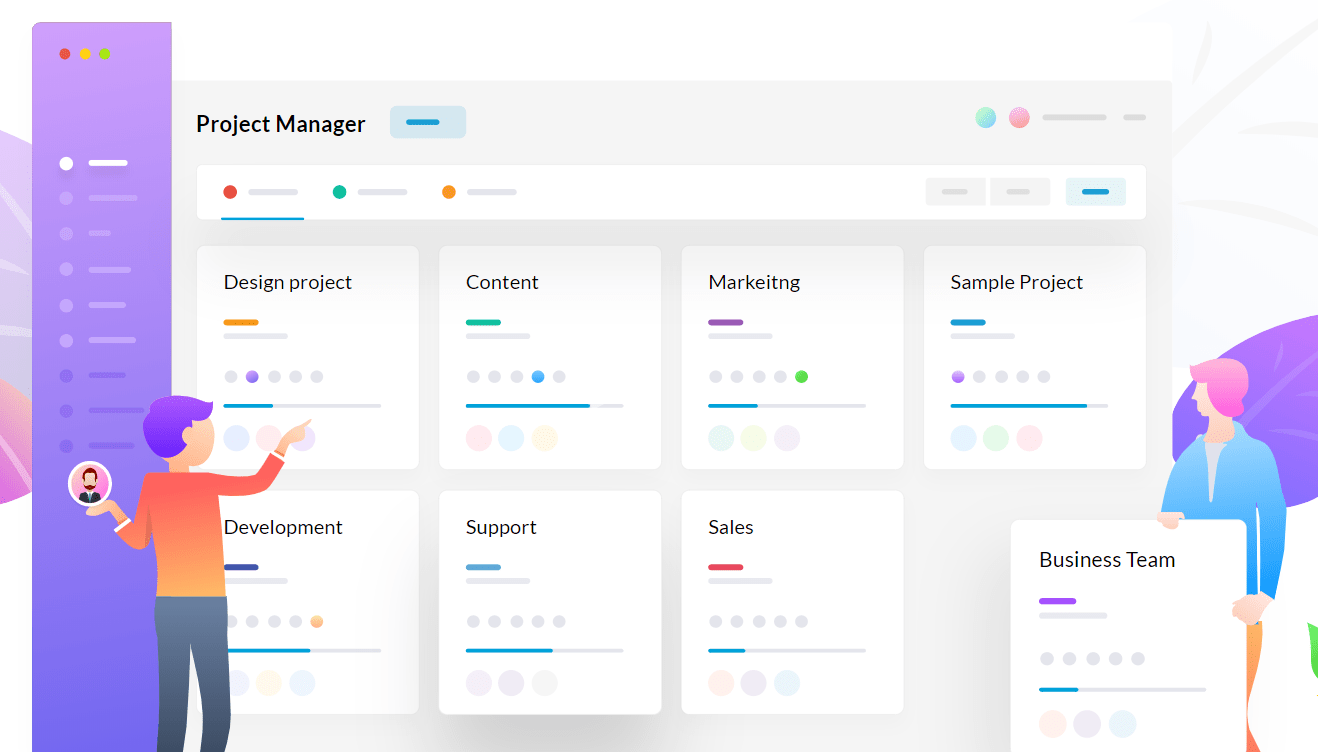Click the Sales card progress bar
This screenshot has height=752, width=1318.
787,650
